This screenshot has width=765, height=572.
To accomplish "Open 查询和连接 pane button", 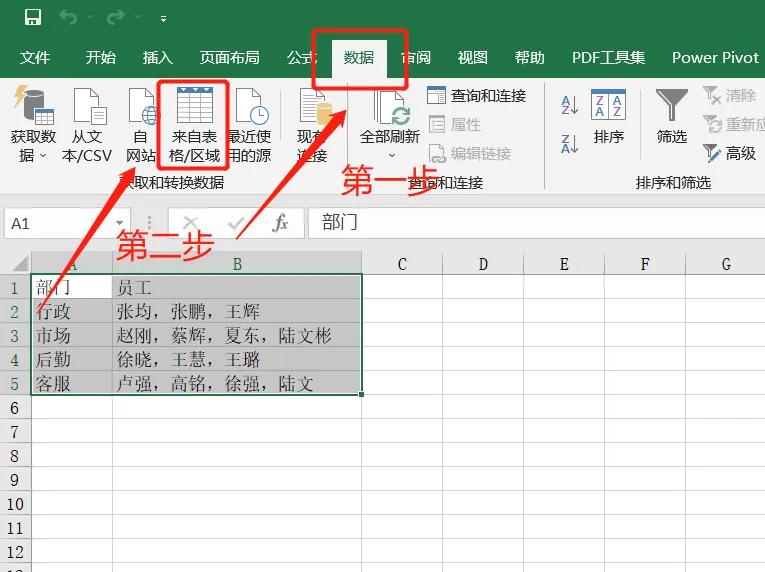I will [476, 96].
